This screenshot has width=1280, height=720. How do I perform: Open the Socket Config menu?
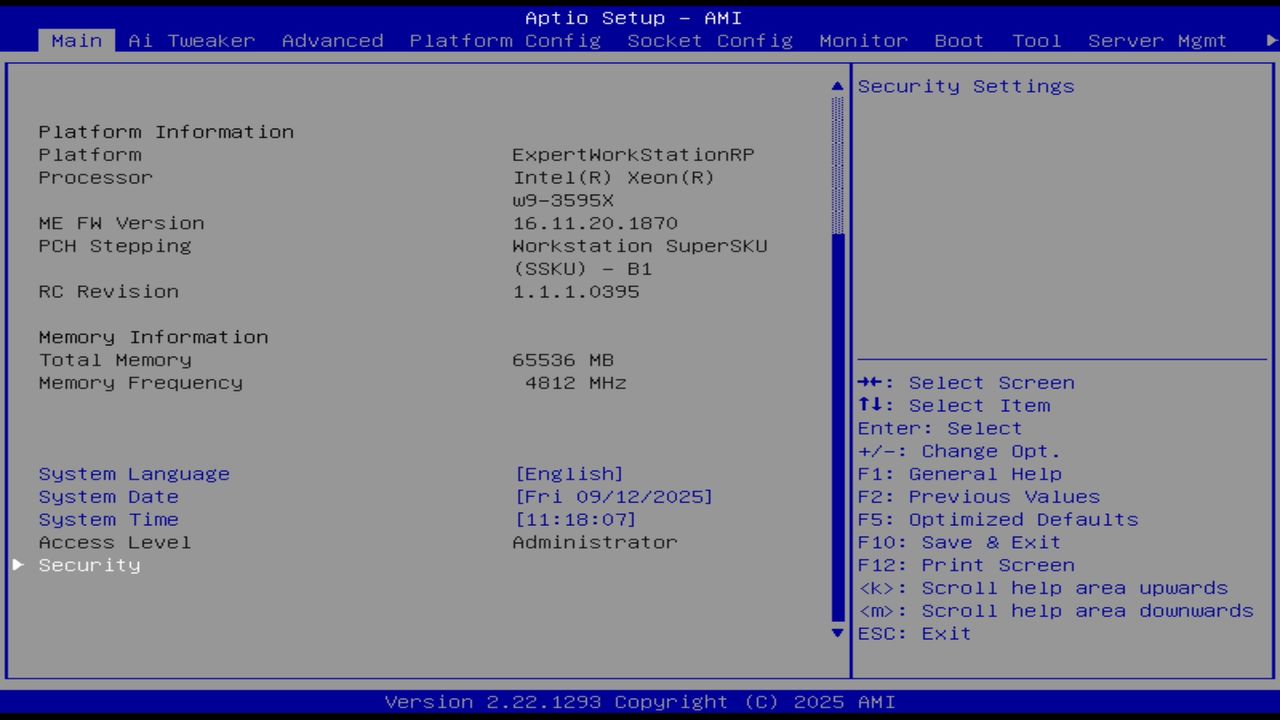click(710, 41)
